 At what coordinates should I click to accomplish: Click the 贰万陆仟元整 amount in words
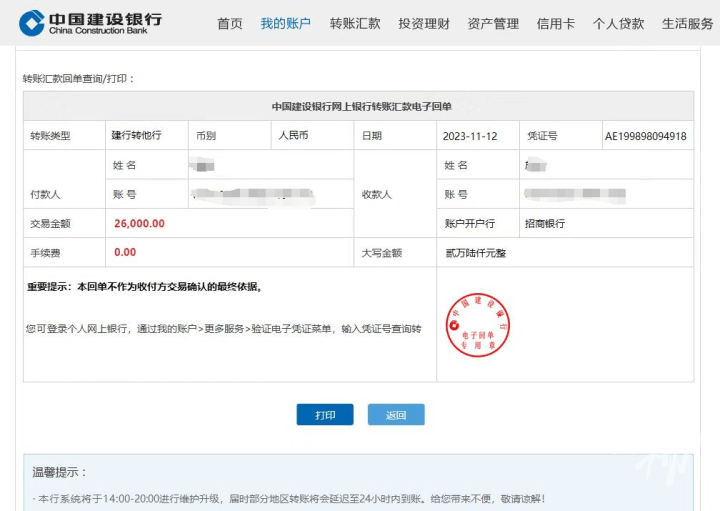click(476, 253)
